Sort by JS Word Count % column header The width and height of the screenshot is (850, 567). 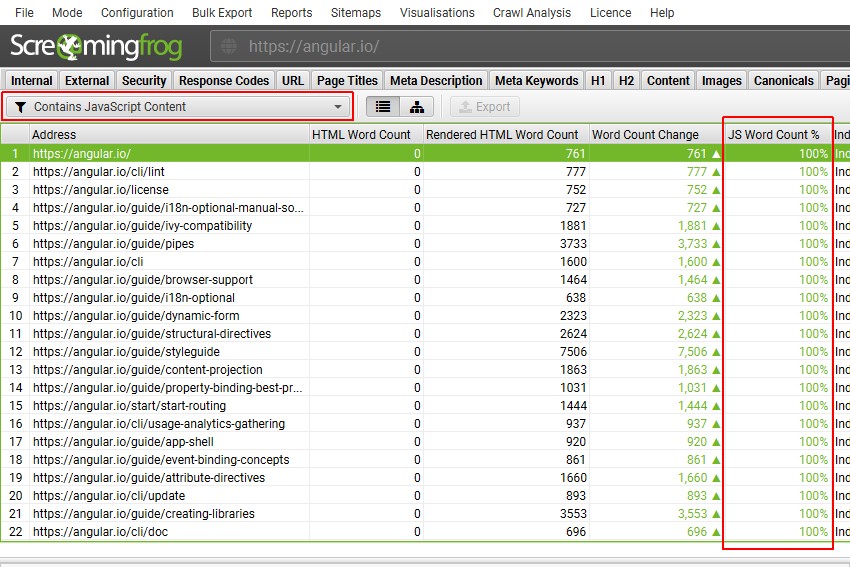773,134
